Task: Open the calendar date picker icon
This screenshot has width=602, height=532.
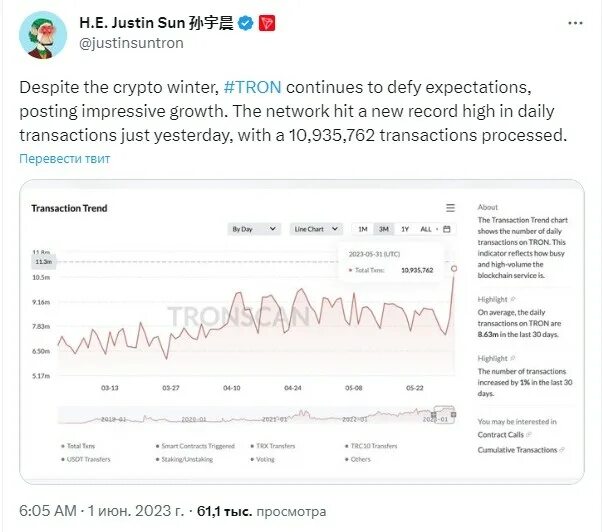Action: (x=447, y=229)
